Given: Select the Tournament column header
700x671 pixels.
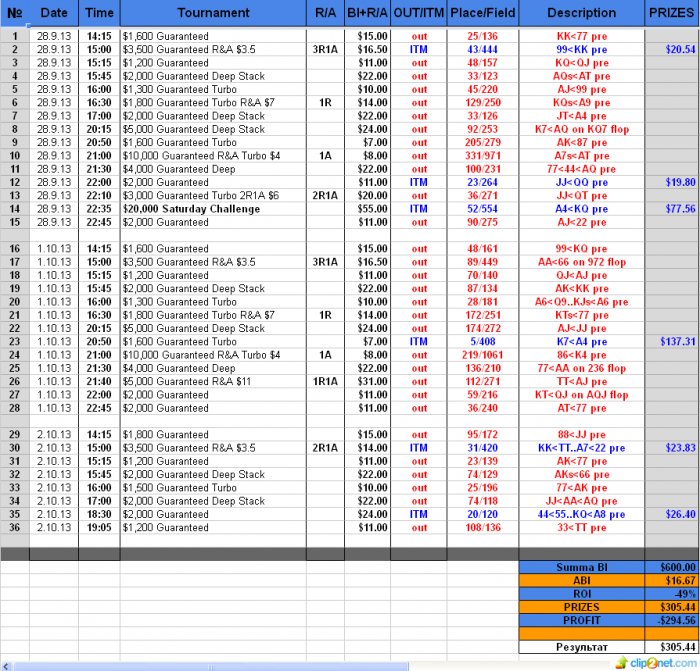Looking at the screenshot, I should pos(213,13).
